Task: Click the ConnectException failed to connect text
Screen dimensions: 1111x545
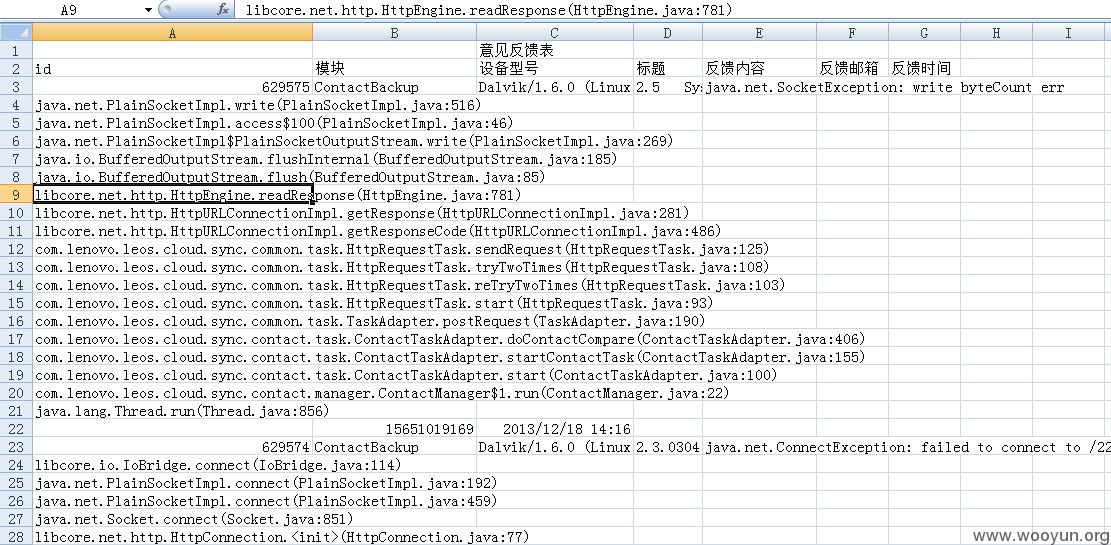Action: pos(907,447)
